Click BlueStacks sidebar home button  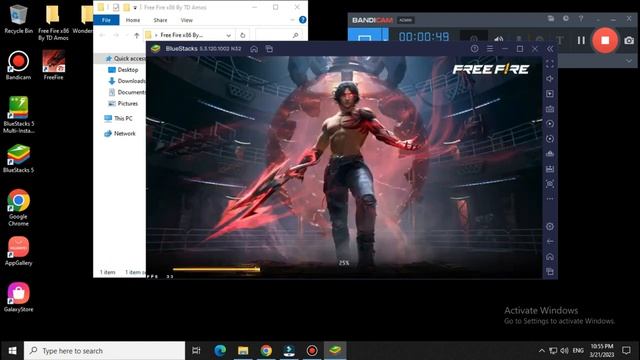(550, 257)
